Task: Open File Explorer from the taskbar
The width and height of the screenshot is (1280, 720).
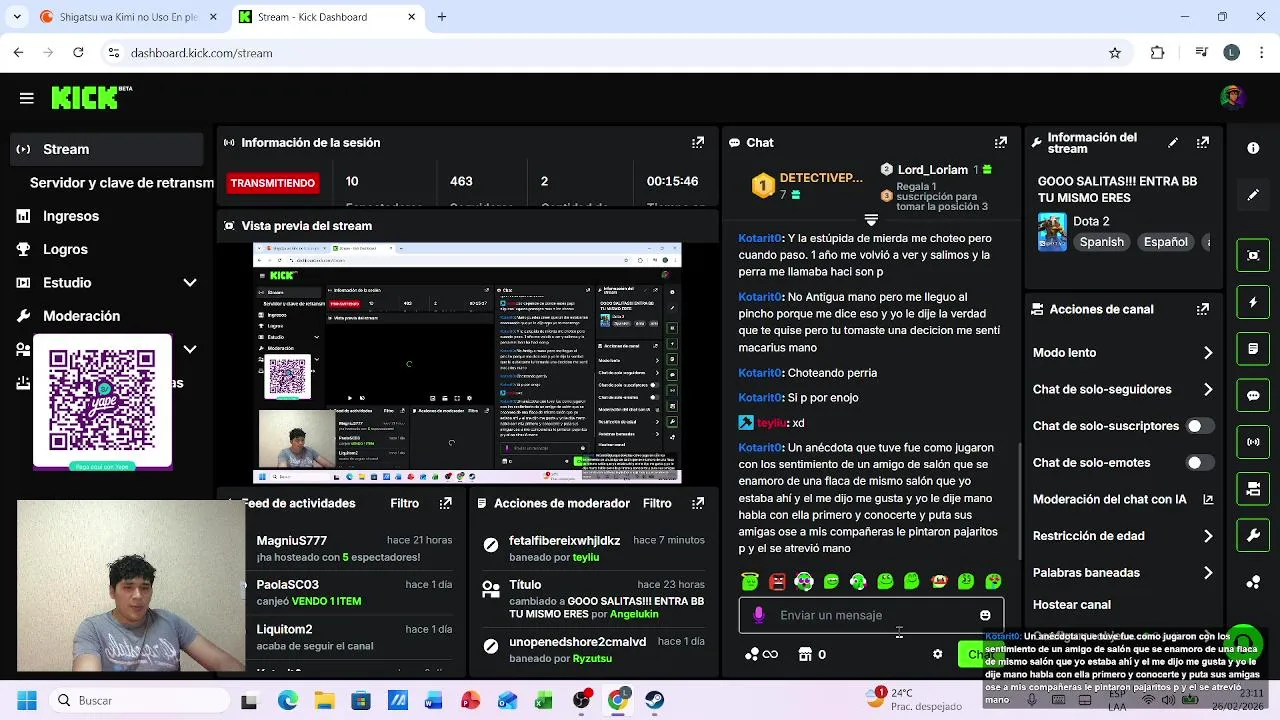Action: 324,701
